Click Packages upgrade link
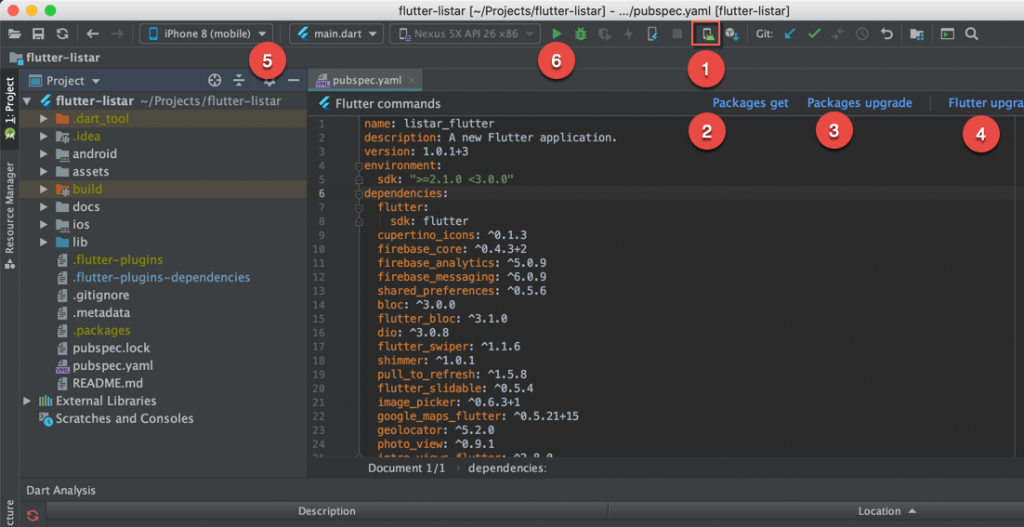 click(x=859, y=103)
